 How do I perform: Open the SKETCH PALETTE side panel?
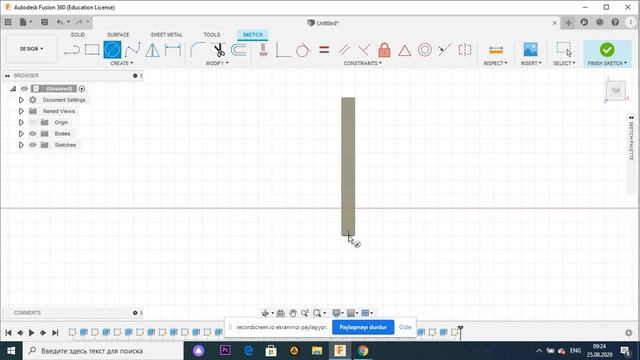[631, 140]
